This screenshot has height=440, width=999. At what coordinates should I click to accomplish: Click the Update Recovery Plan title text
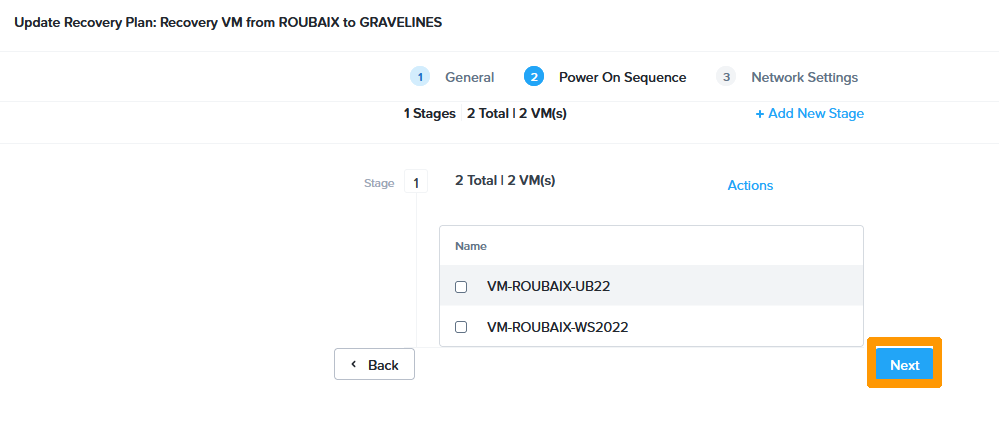click(228, 22)
